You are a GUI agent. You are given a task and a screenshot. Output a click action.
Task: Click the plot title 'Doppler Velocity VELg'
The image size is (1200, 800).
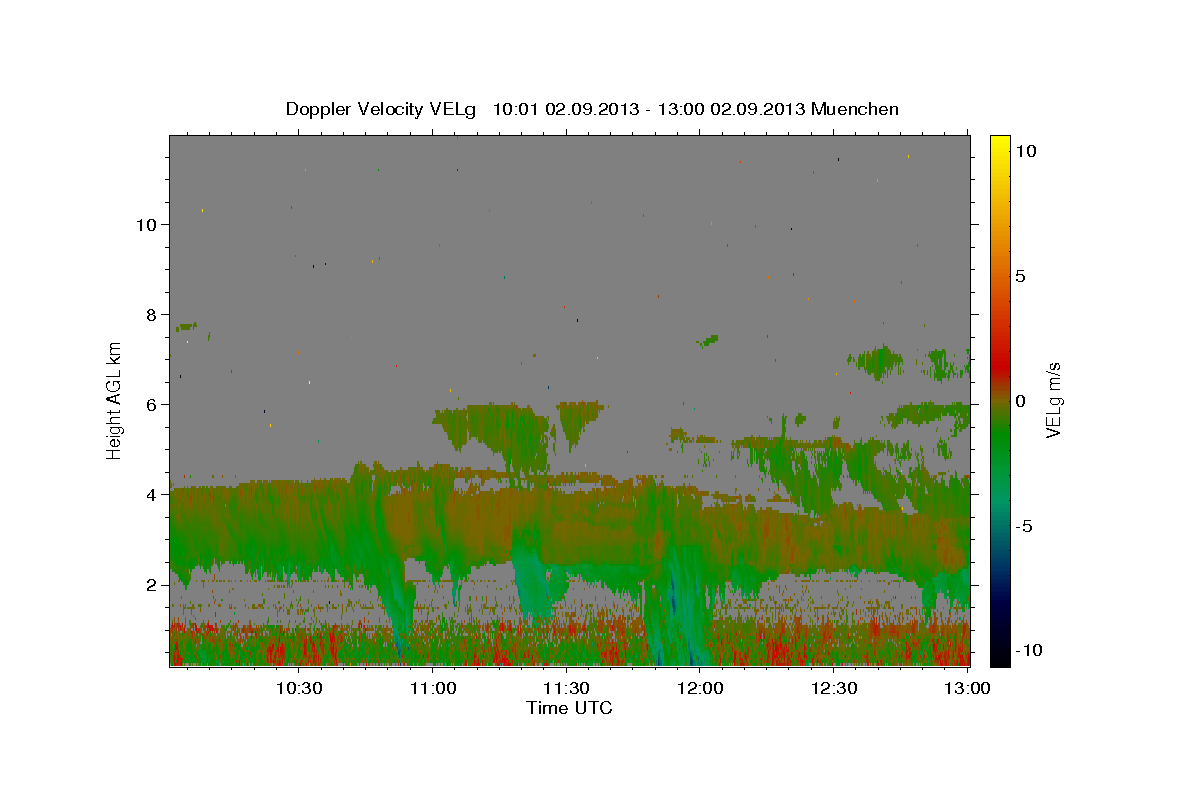pyautogui.click(x=382, y=109)
